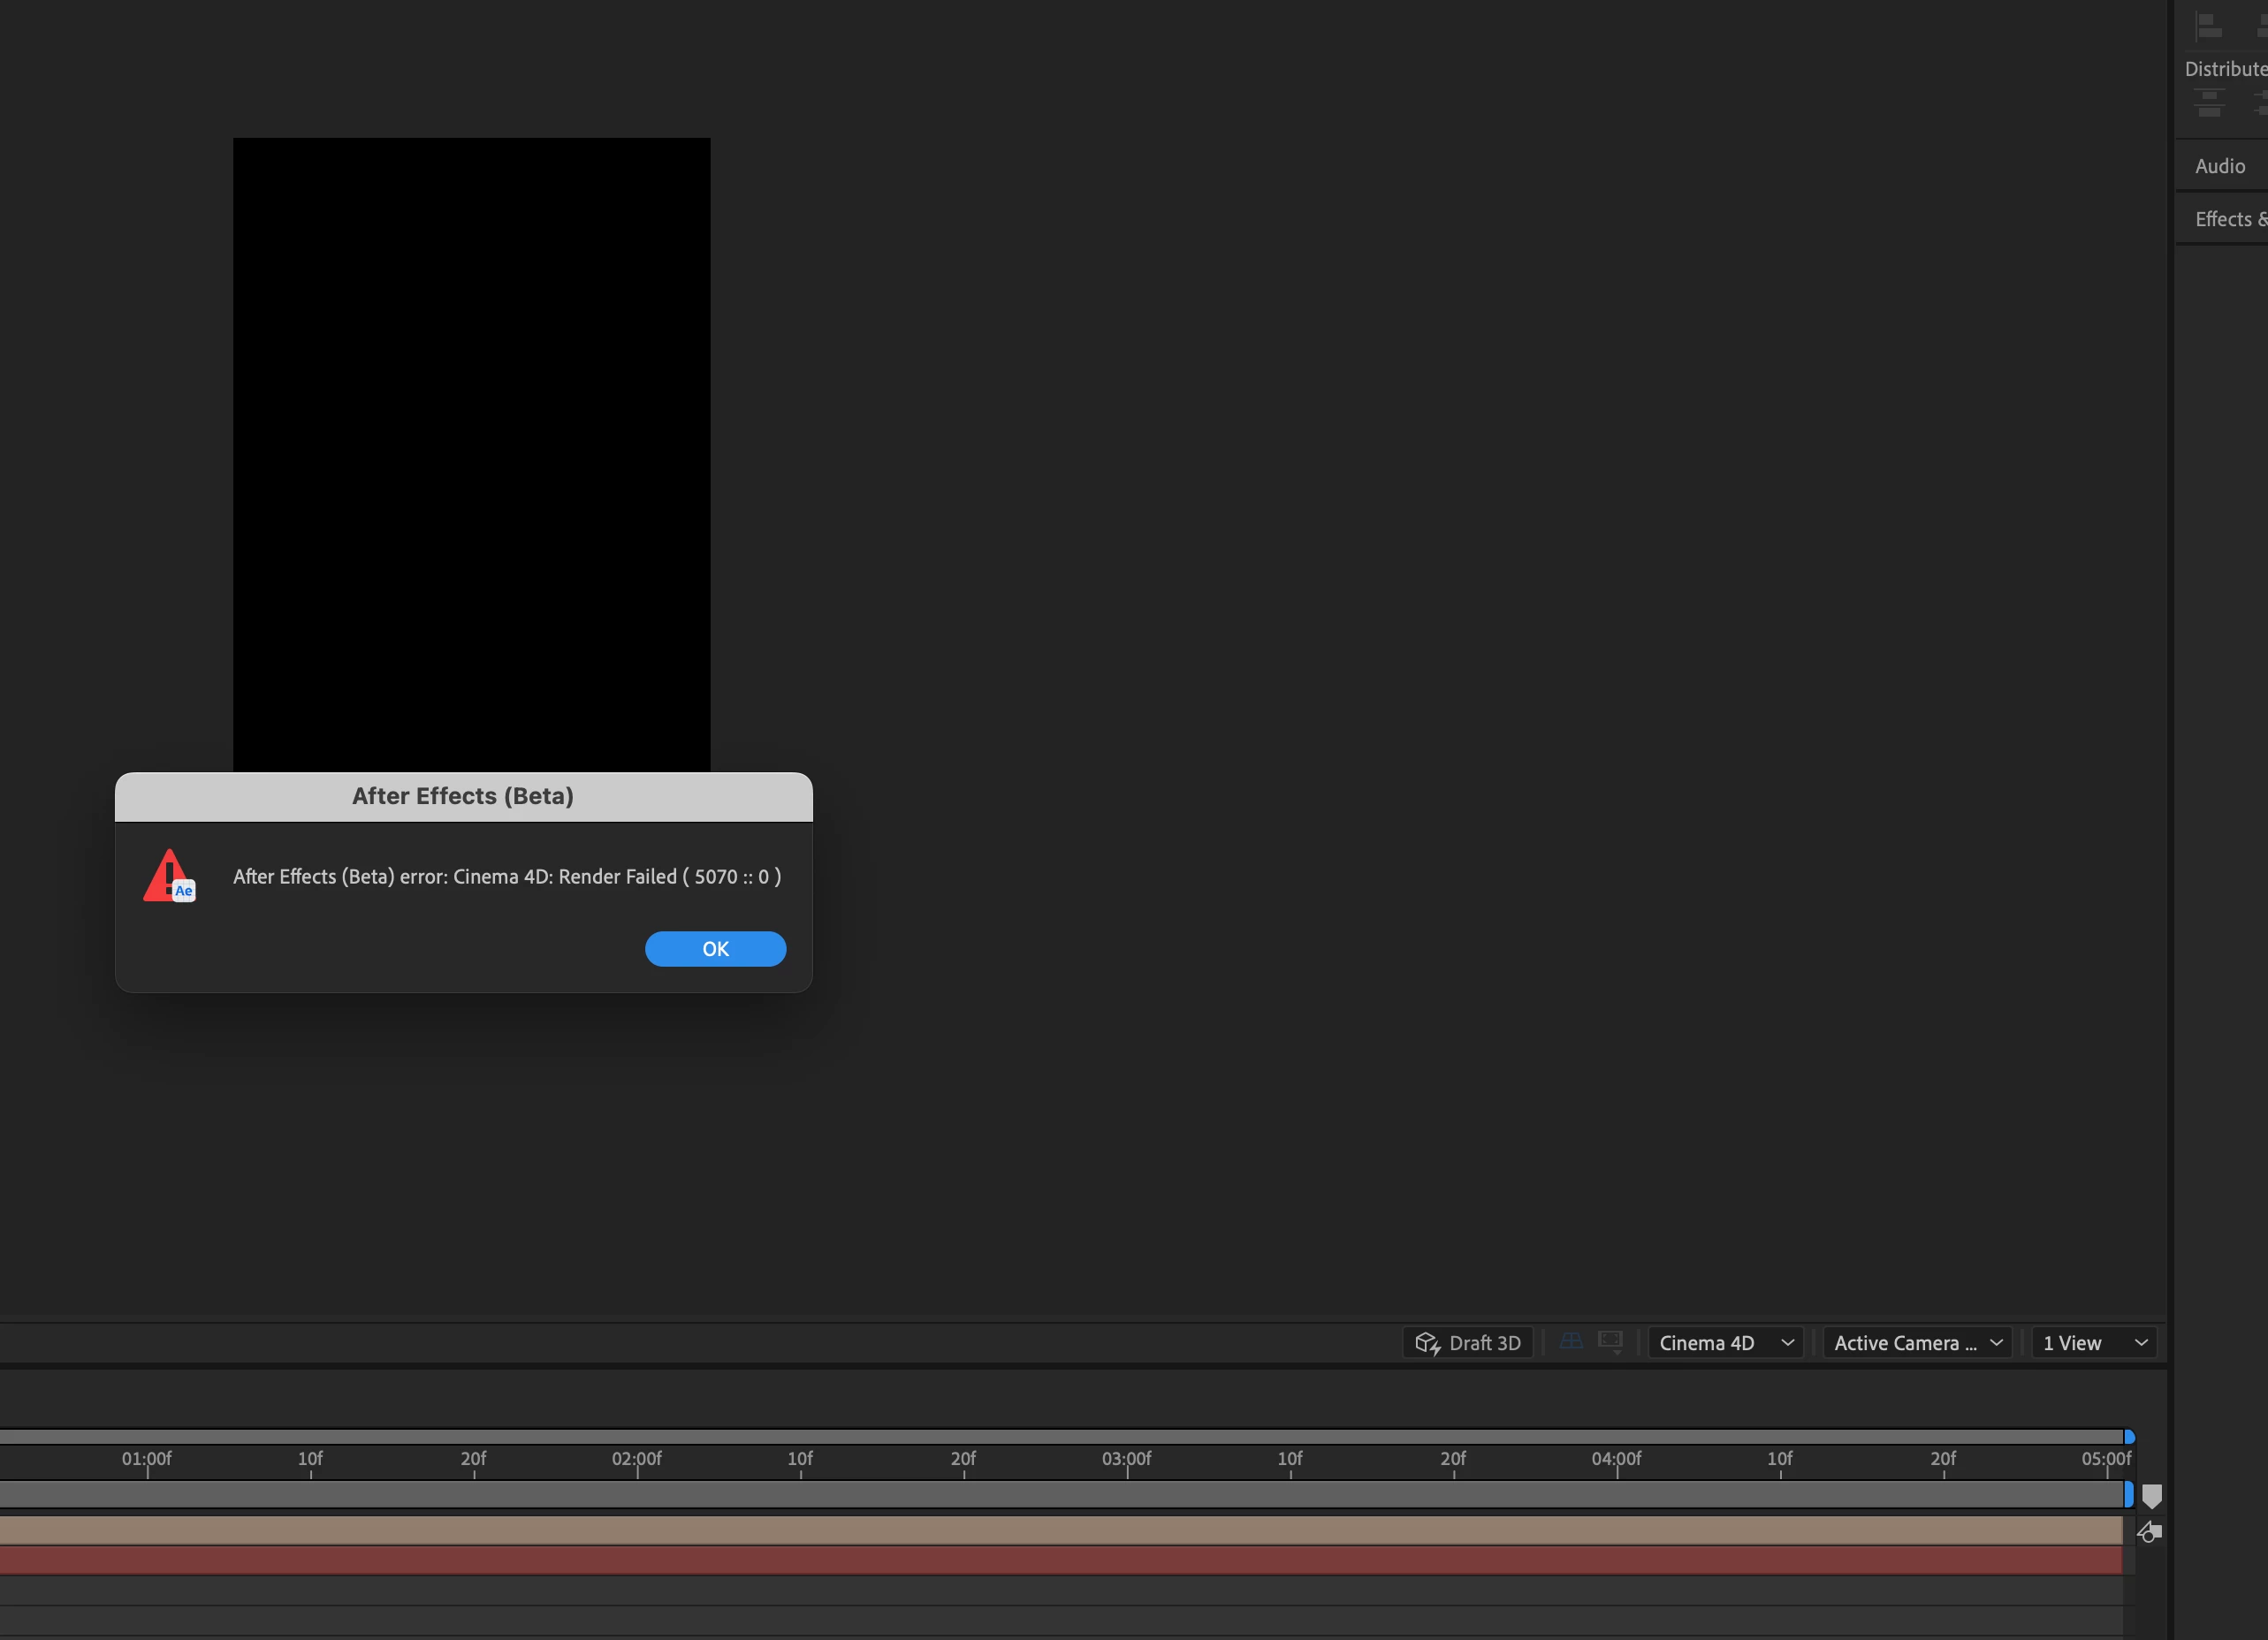
Task: Click the comp button icon beside tan layer
Action: tap(2149, 1531)
